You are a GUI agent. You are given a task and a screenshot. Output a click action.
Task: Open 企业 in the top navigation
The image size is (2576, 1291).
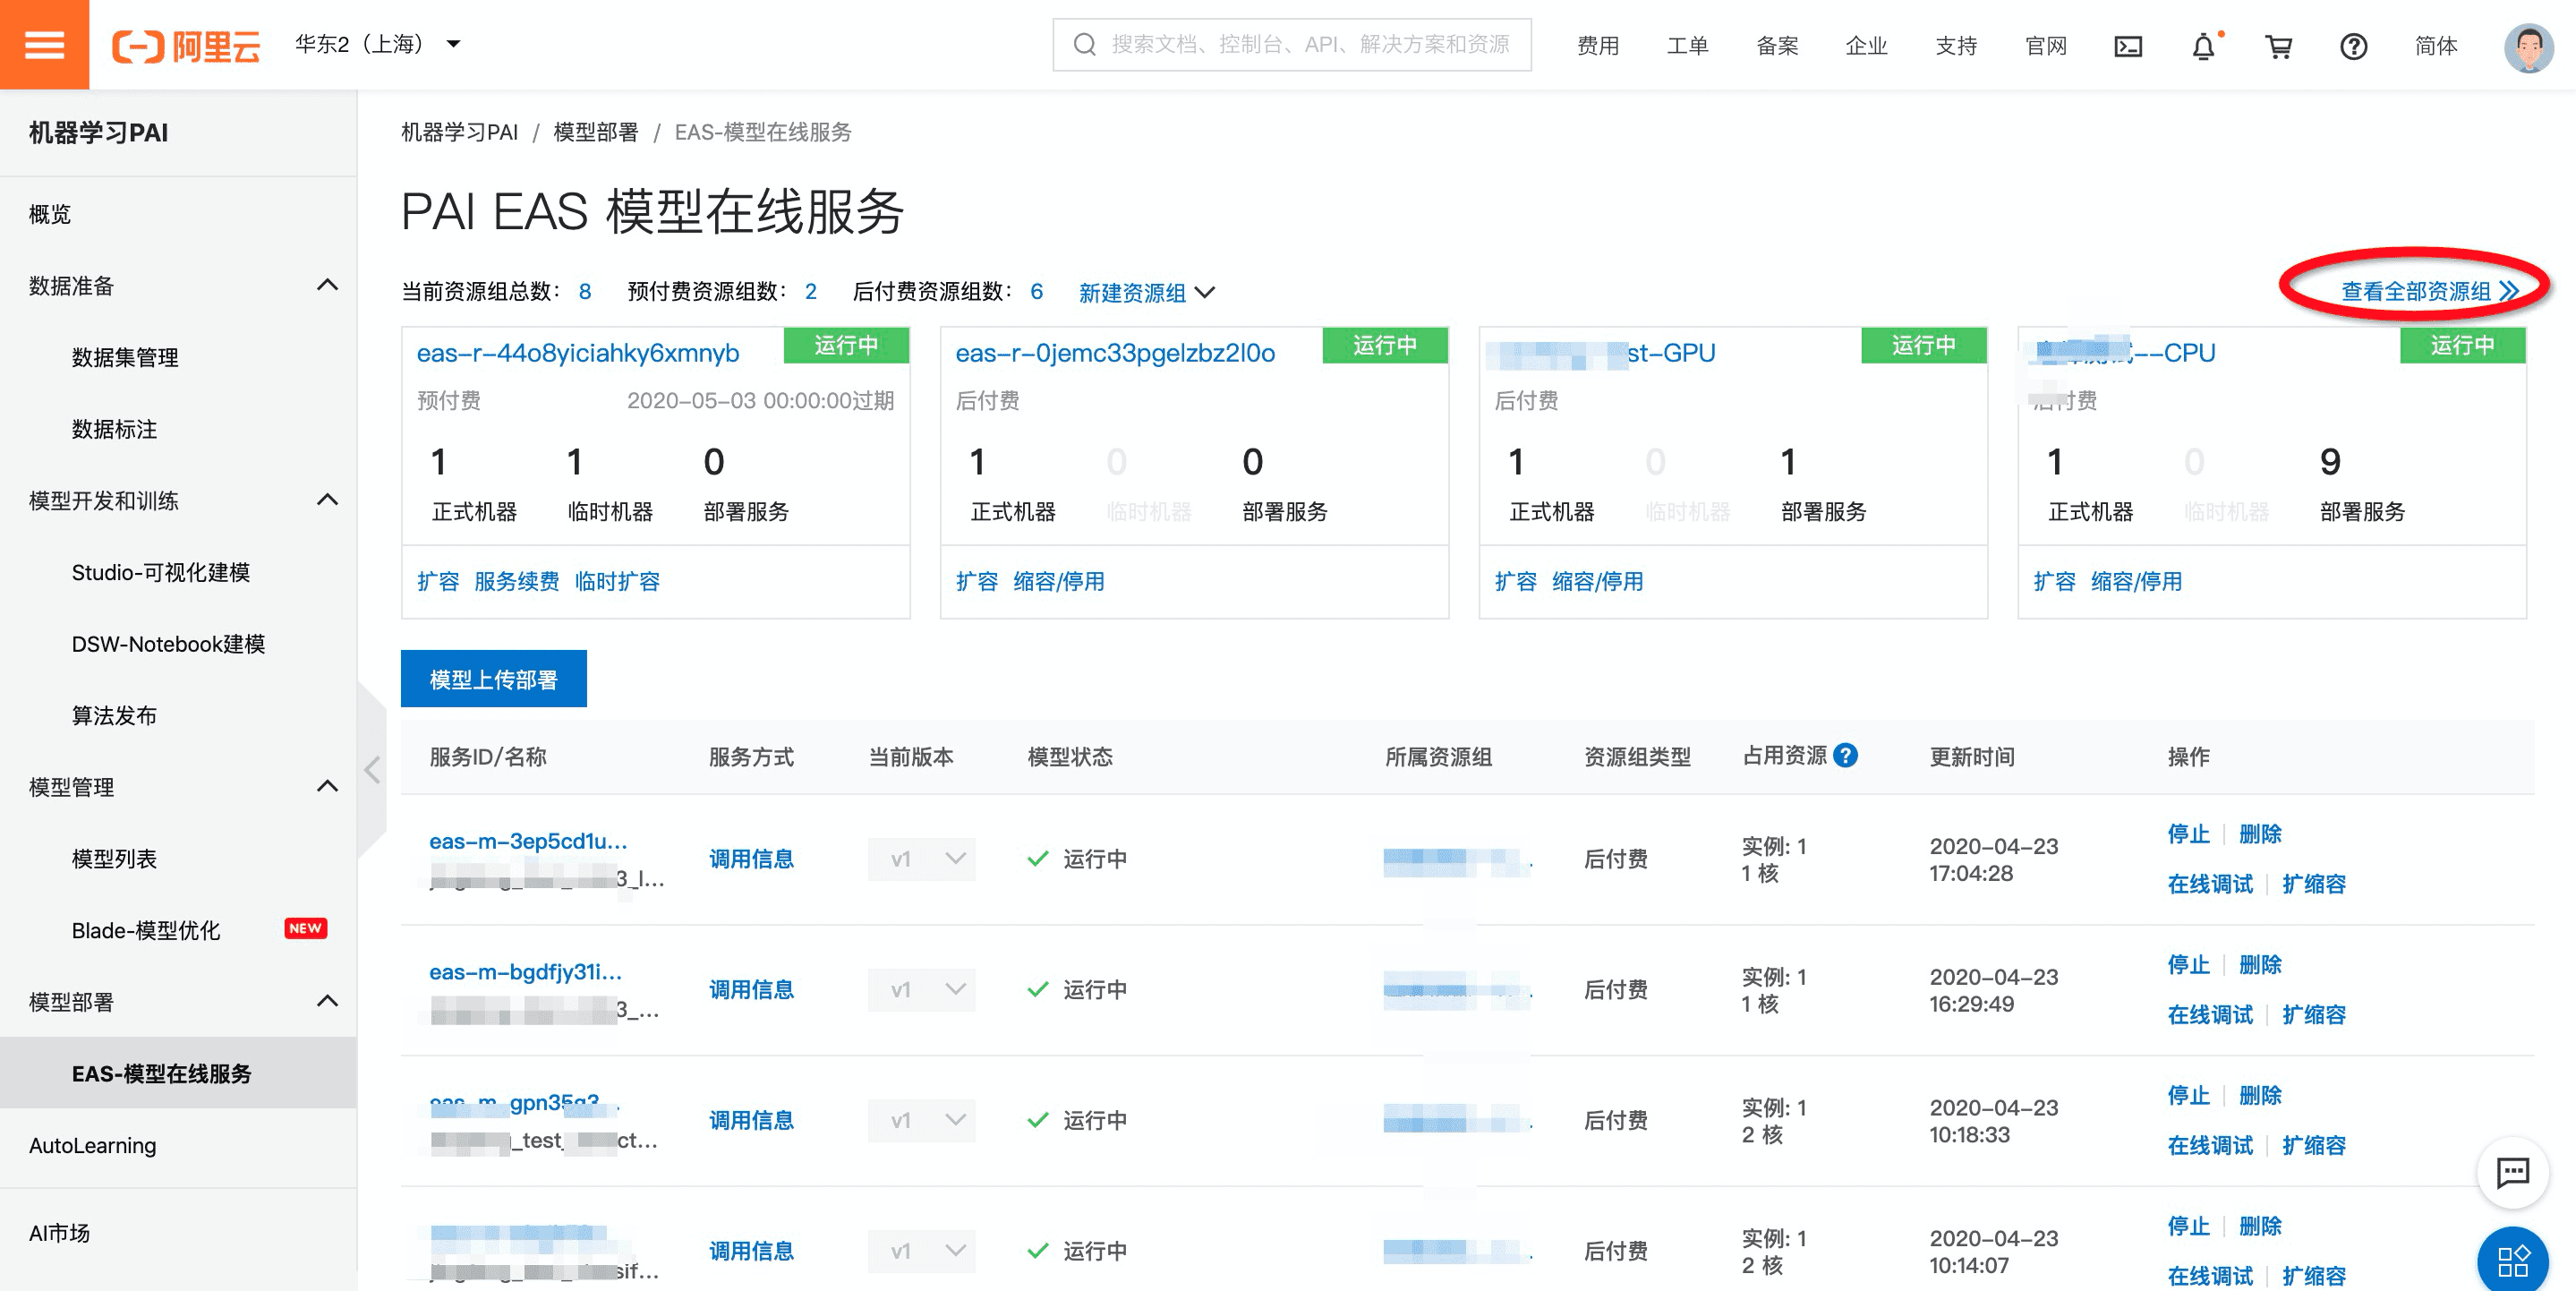click(x=1866, y=46)
